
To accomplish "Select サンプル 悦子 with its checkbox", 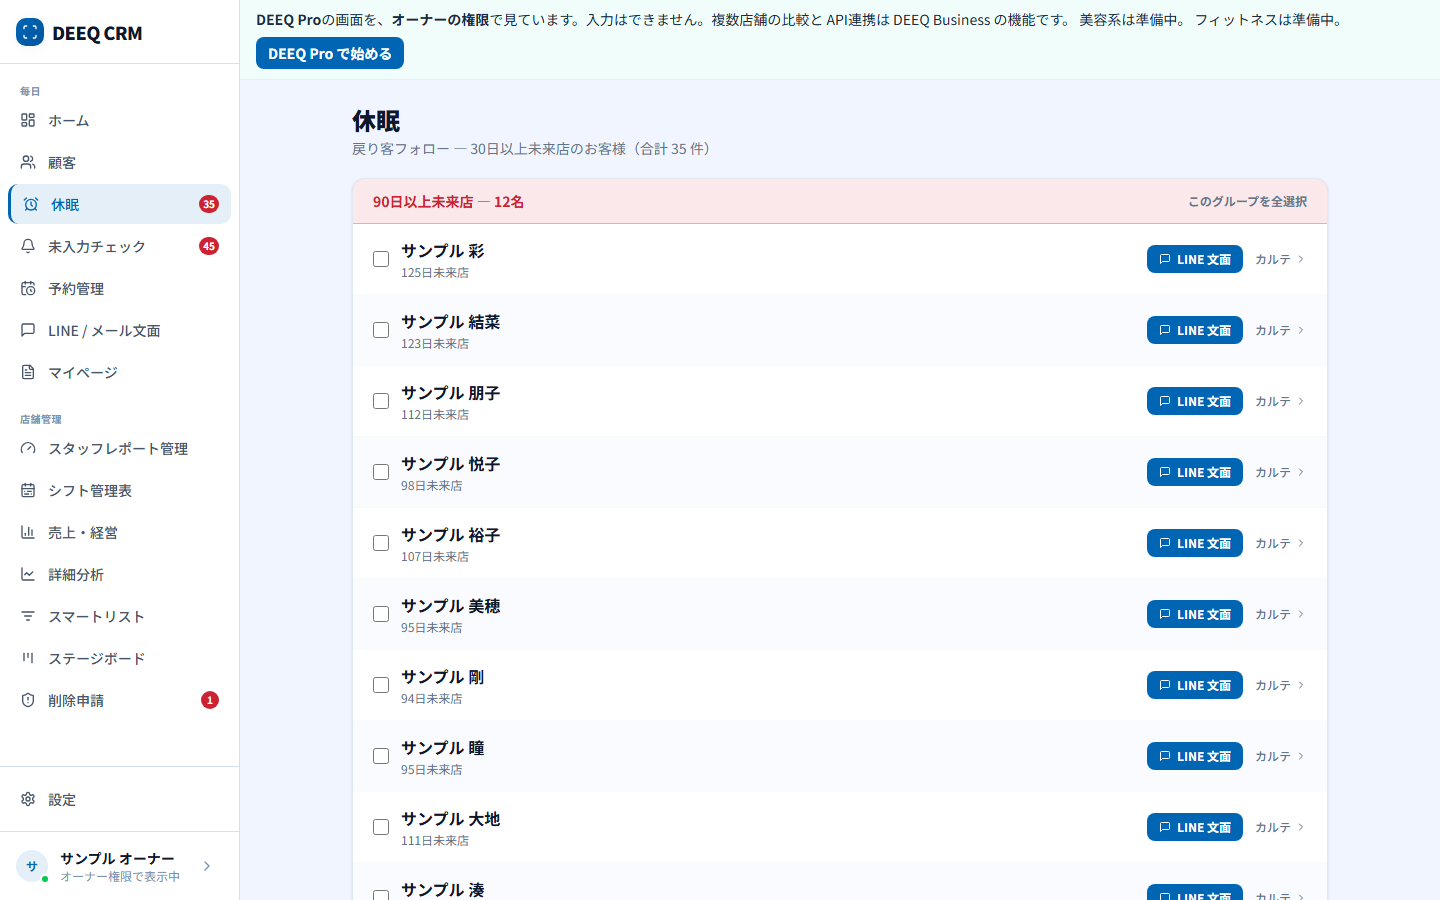I will coord(381,472).
